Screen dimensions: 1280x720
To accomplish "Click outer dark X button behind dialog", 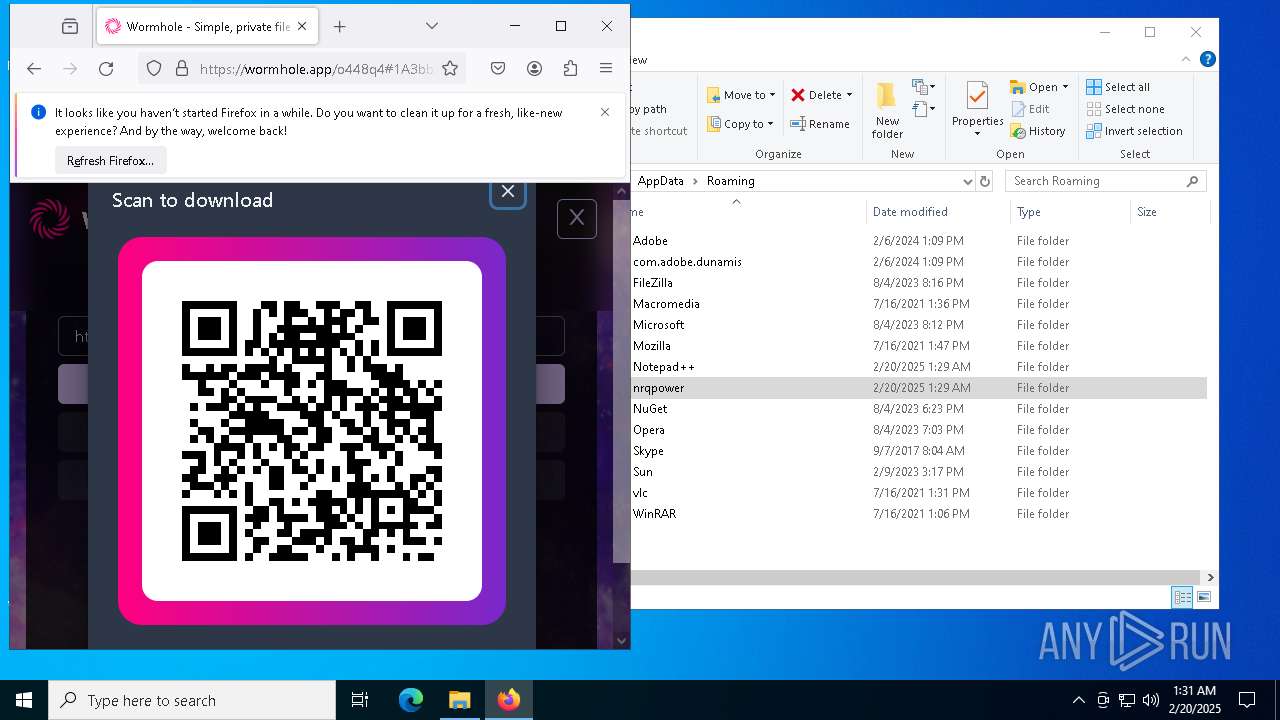I will tap(577, 218).
